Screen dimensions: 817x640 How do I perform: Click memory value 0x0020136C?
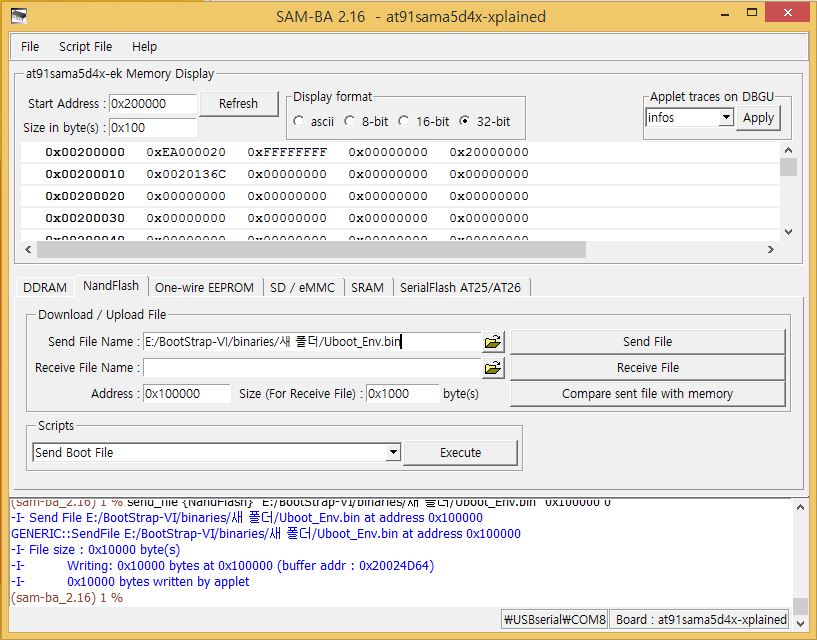click(x=186, y=174)
